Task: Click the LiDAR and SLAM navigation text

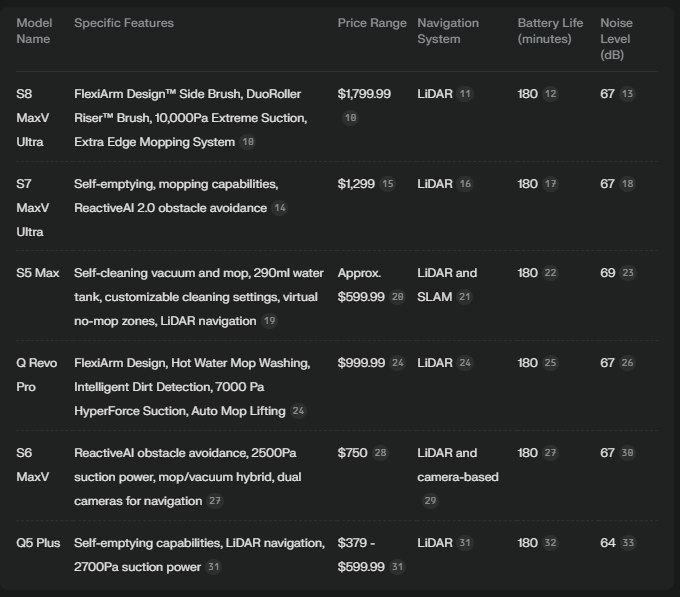Action: pos(447,285)
